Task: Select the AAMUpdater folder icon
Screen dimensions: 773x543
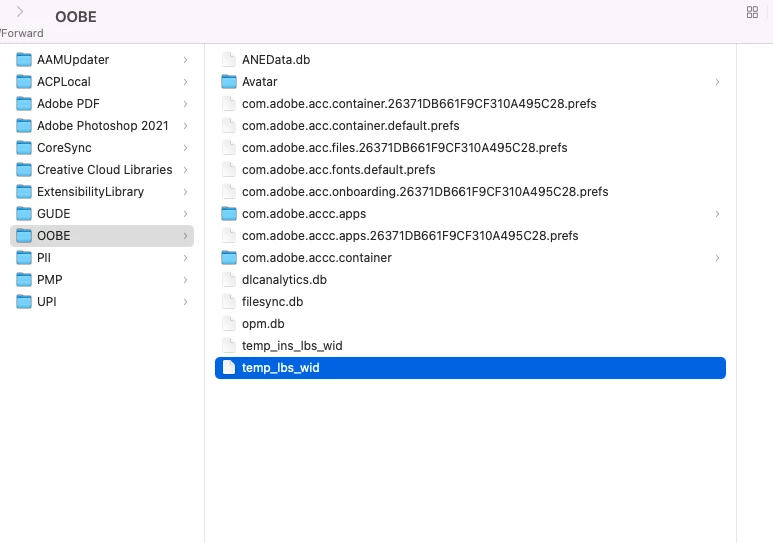Action: coord(24,60)
